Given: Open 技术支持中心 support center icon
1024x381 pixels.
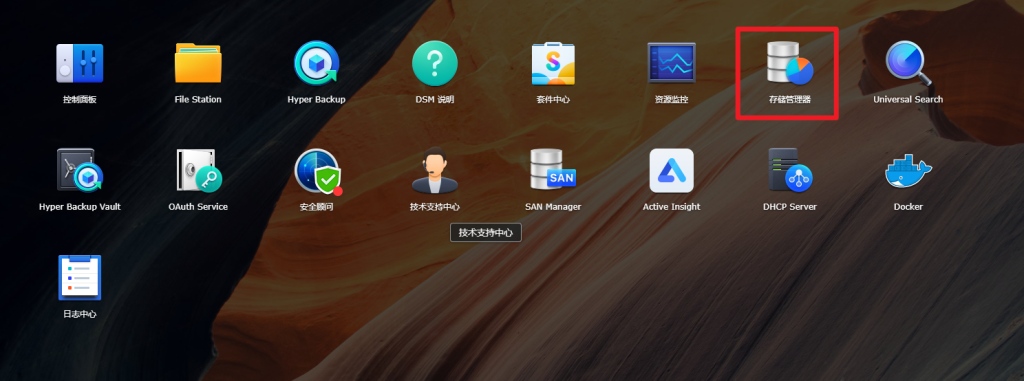Looking at the screenshot, I should click(434, 170).
